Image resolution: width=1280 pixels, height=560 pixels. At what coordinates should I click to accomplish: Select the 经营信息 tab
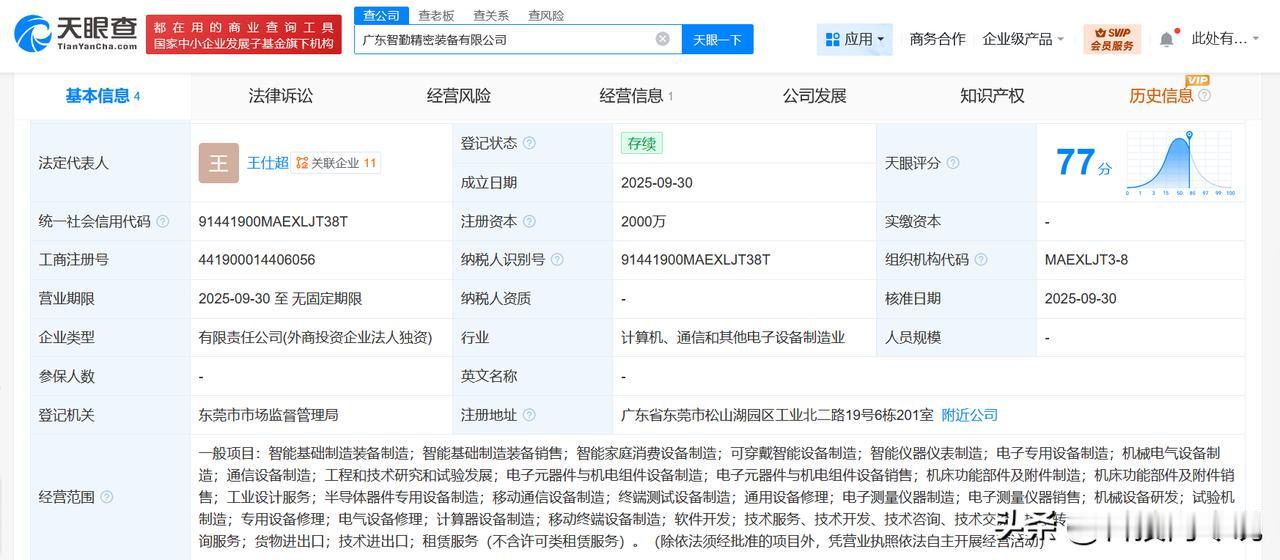click(636, 96)
